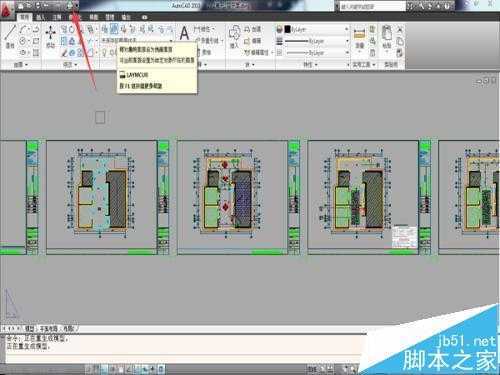This screenshot has width=500, height=375.
Task: Click the 编辑属性 edit attributes button
Action: pyautogui.click(x=256, y=52)
